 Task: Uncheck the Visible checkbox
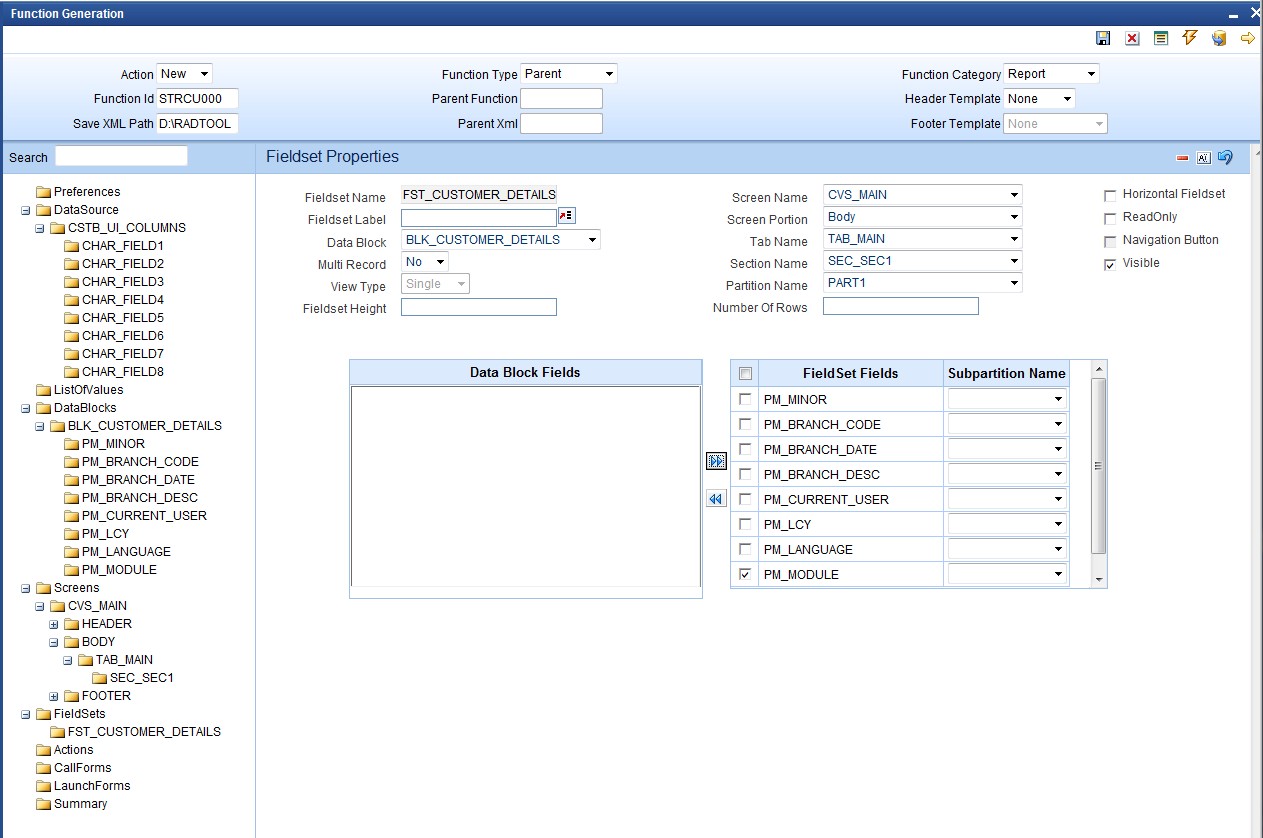tap(1110, 264)
